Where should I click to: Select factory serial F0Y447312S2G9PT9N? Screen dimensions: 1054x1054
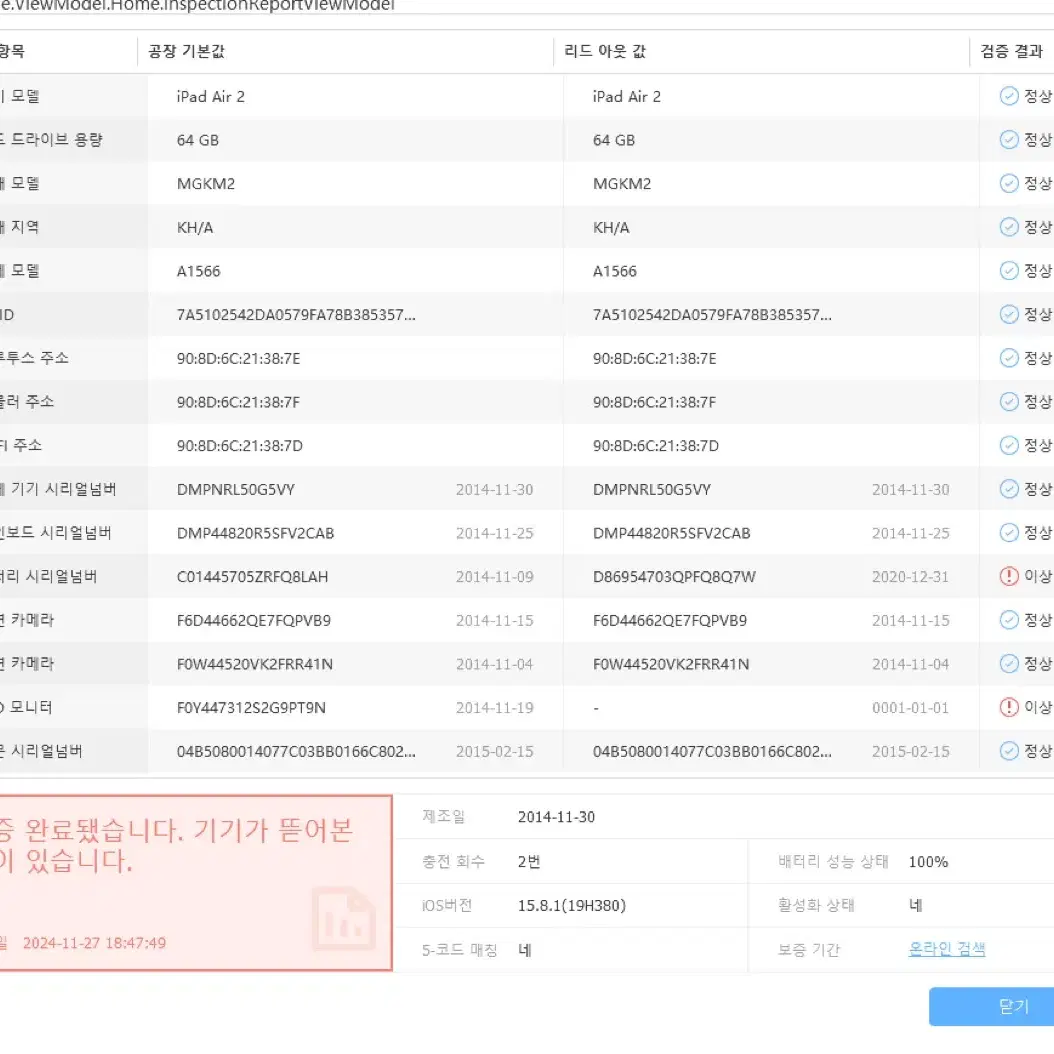pos(251,708)
